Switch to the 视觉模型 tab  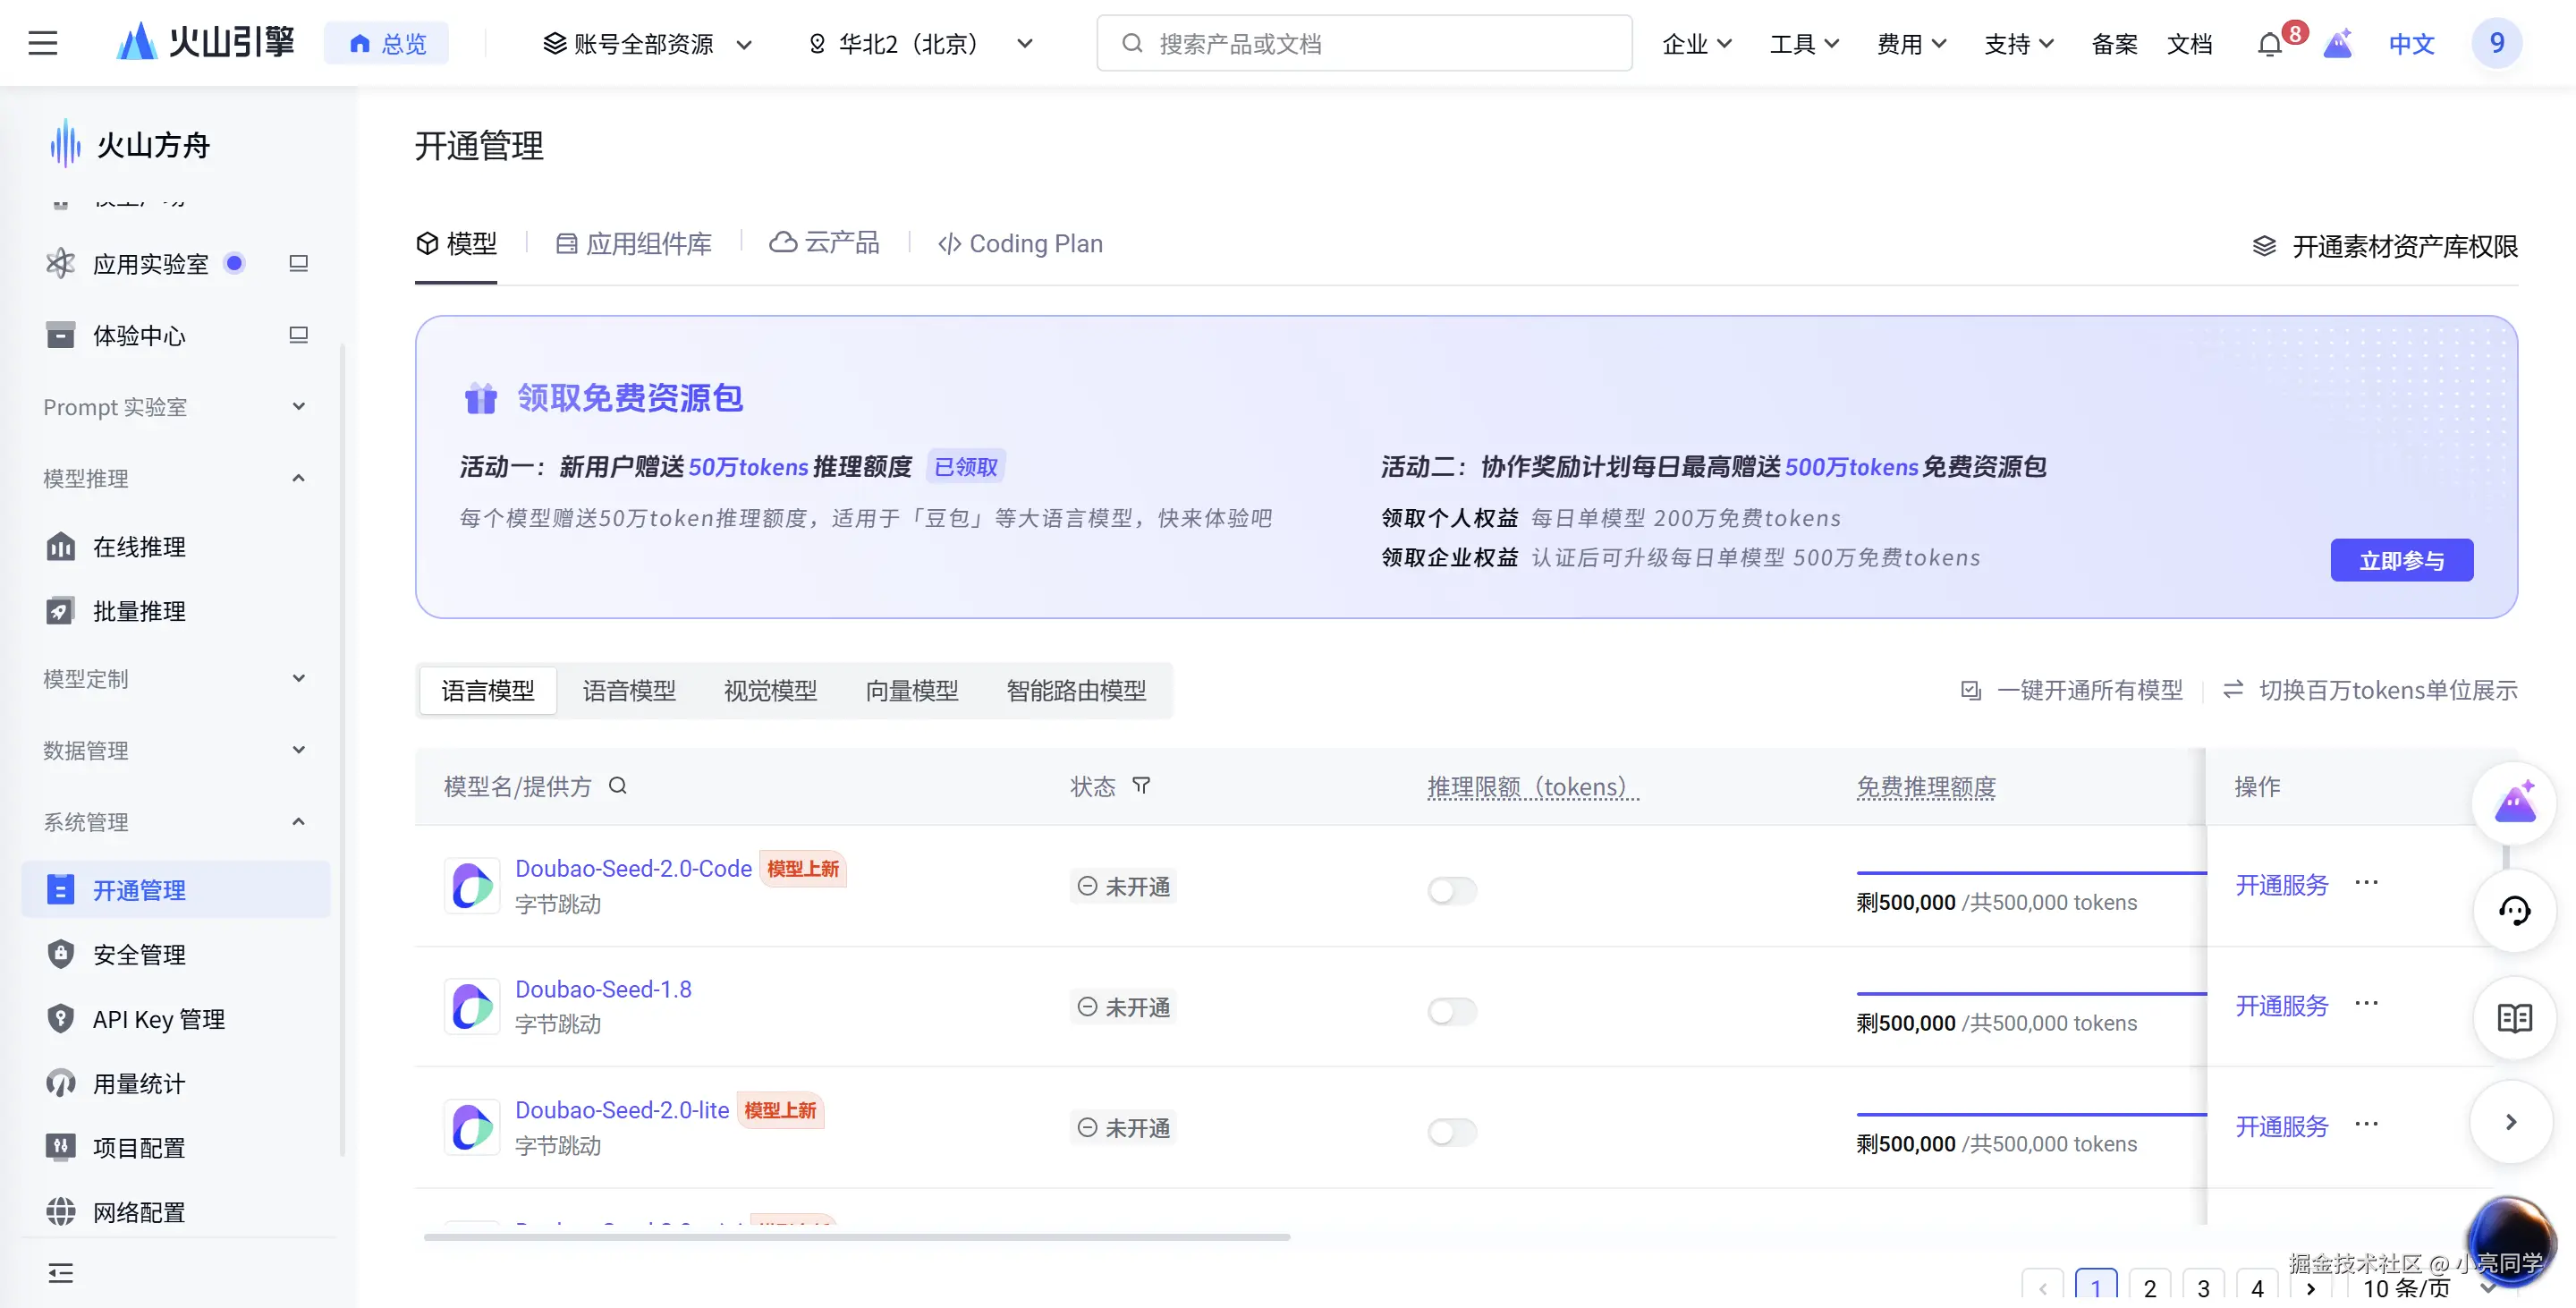coord(770,690)
